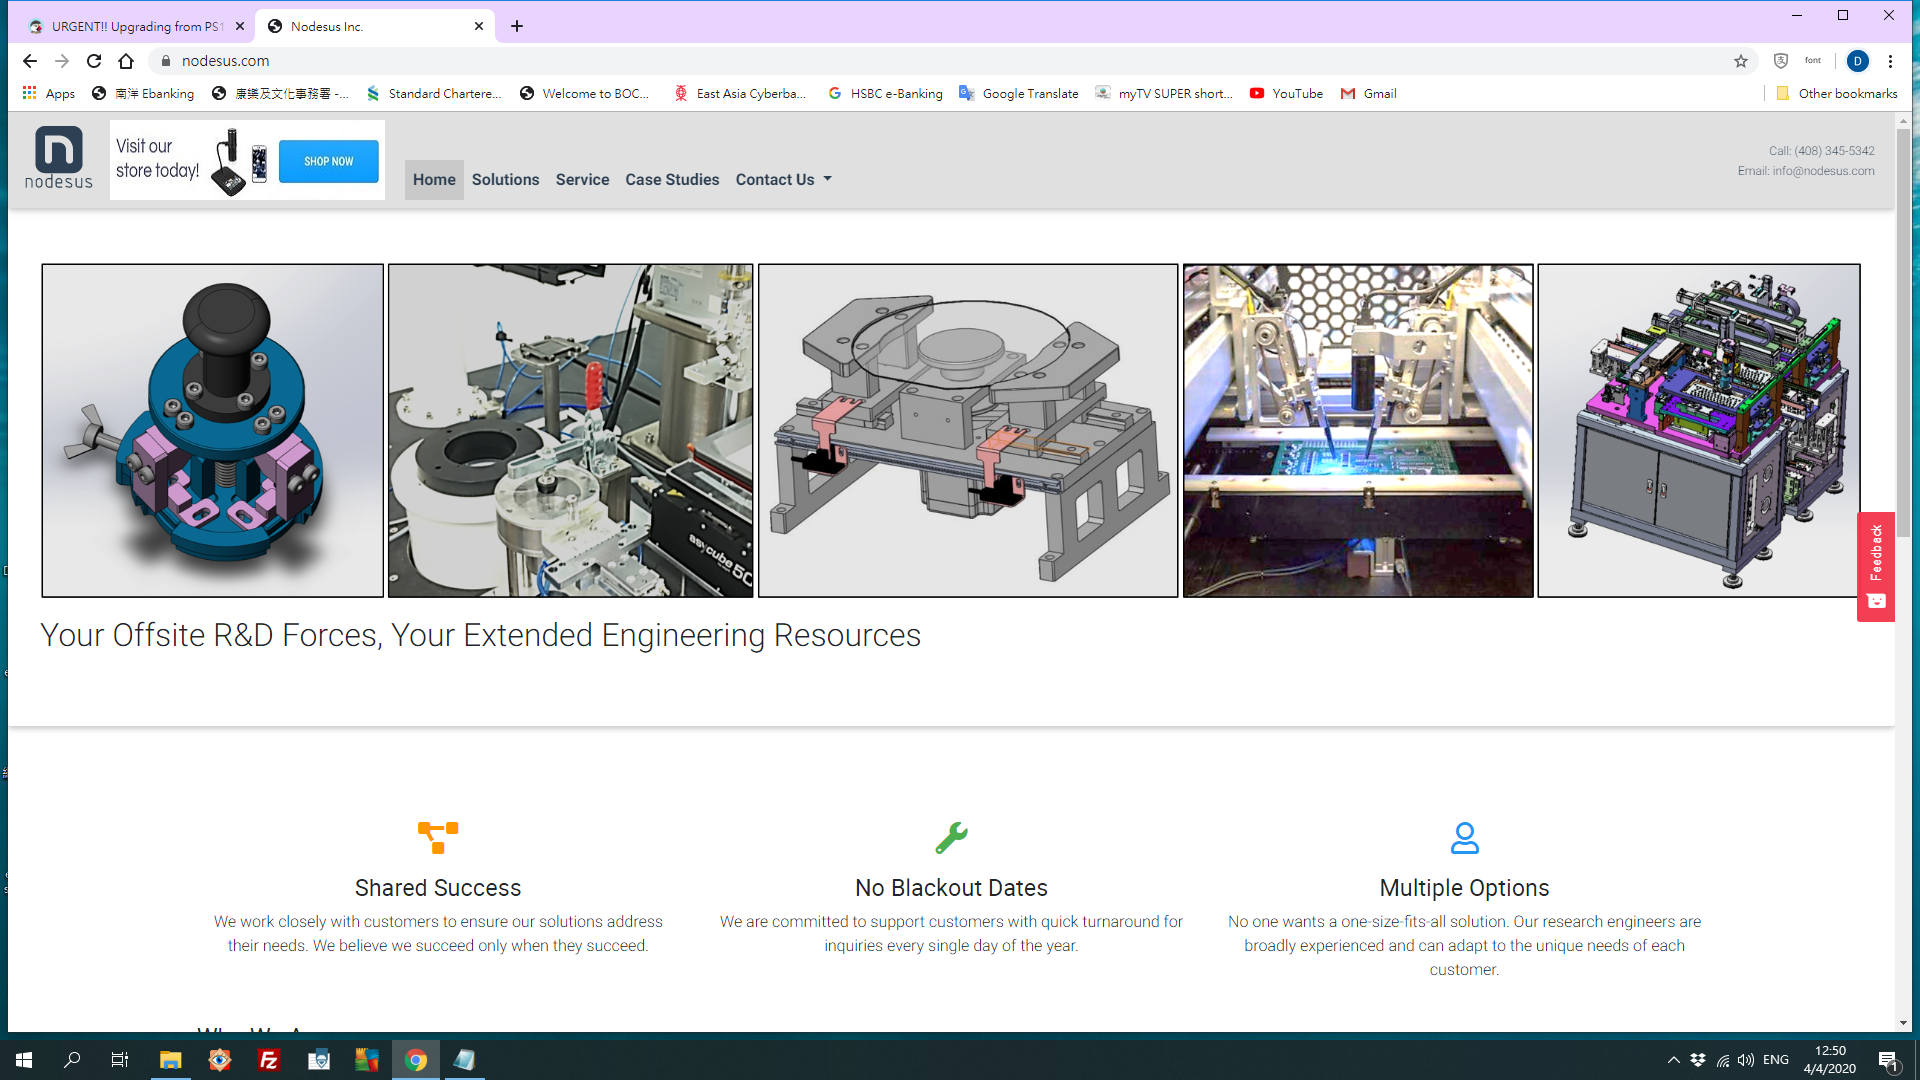Click the page vertical scrollbar down arrow

point(1902,1023)
